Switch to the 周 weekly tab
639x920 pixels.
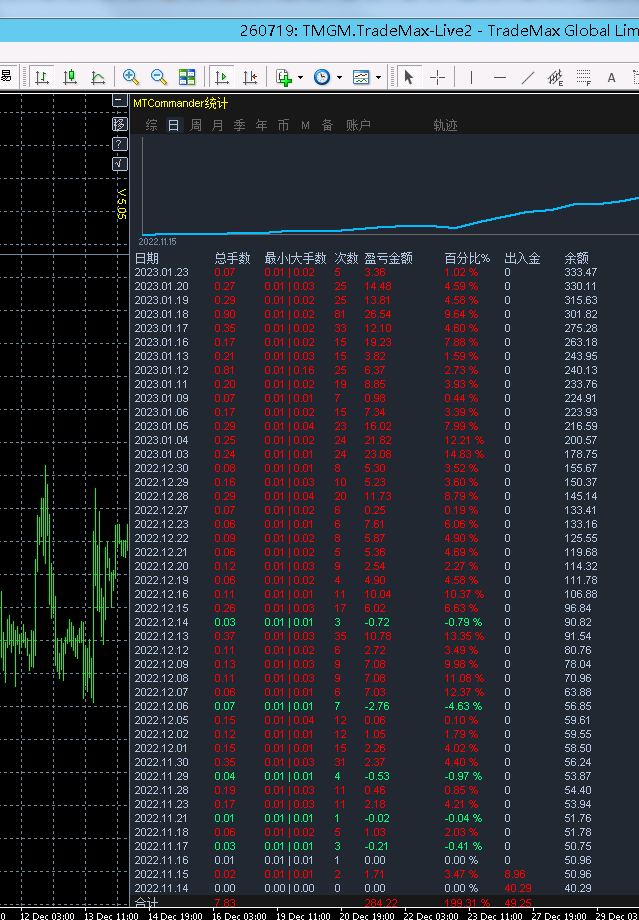195,125
